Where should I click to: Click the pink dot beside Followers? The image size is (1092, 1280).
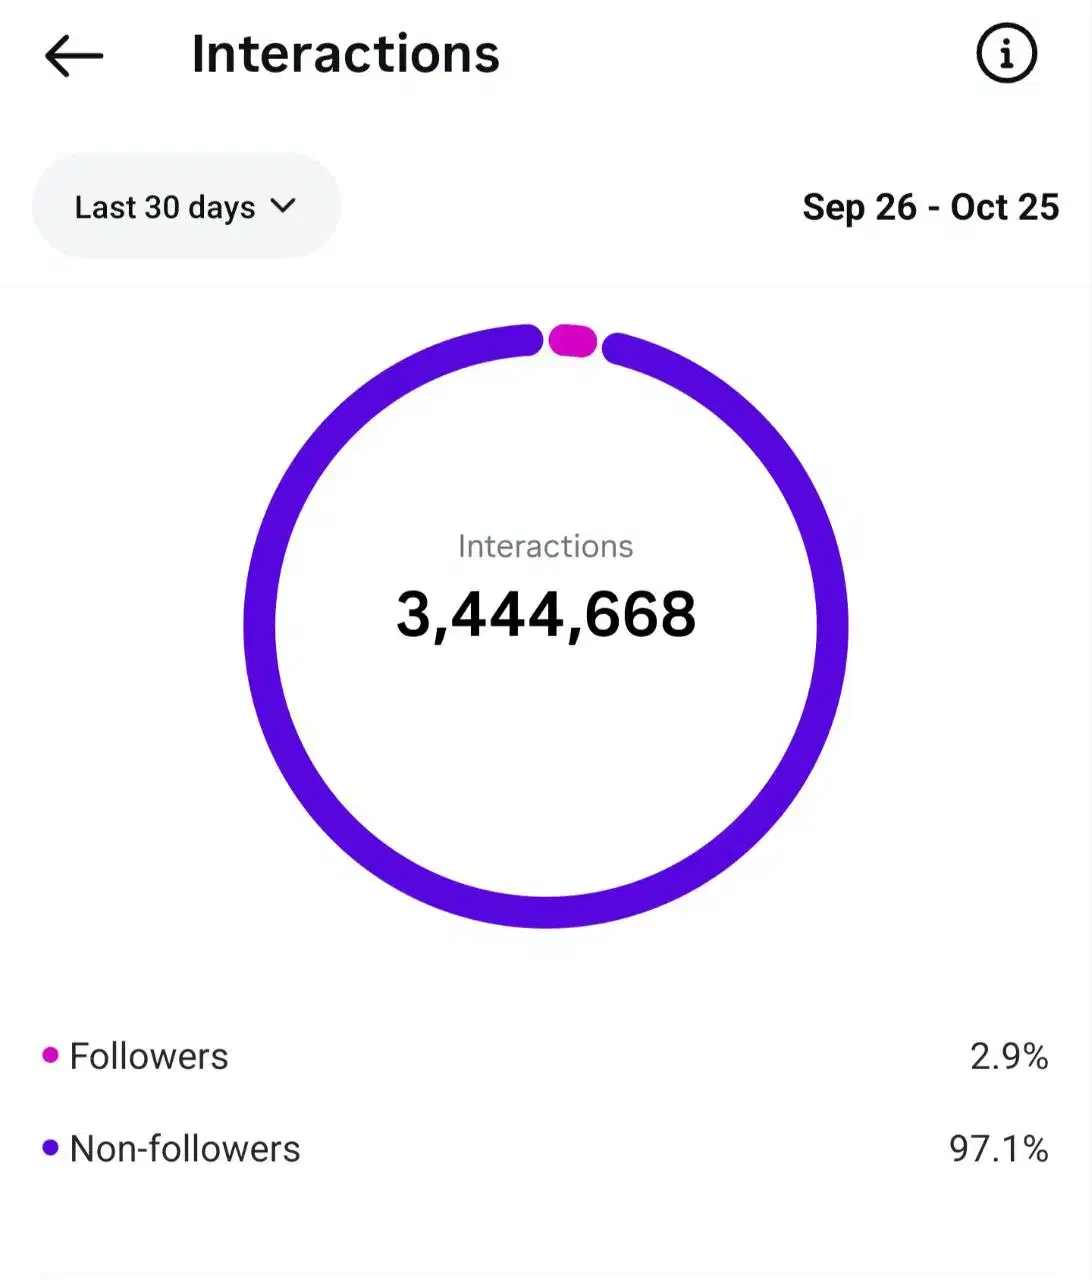point(50,1055)
